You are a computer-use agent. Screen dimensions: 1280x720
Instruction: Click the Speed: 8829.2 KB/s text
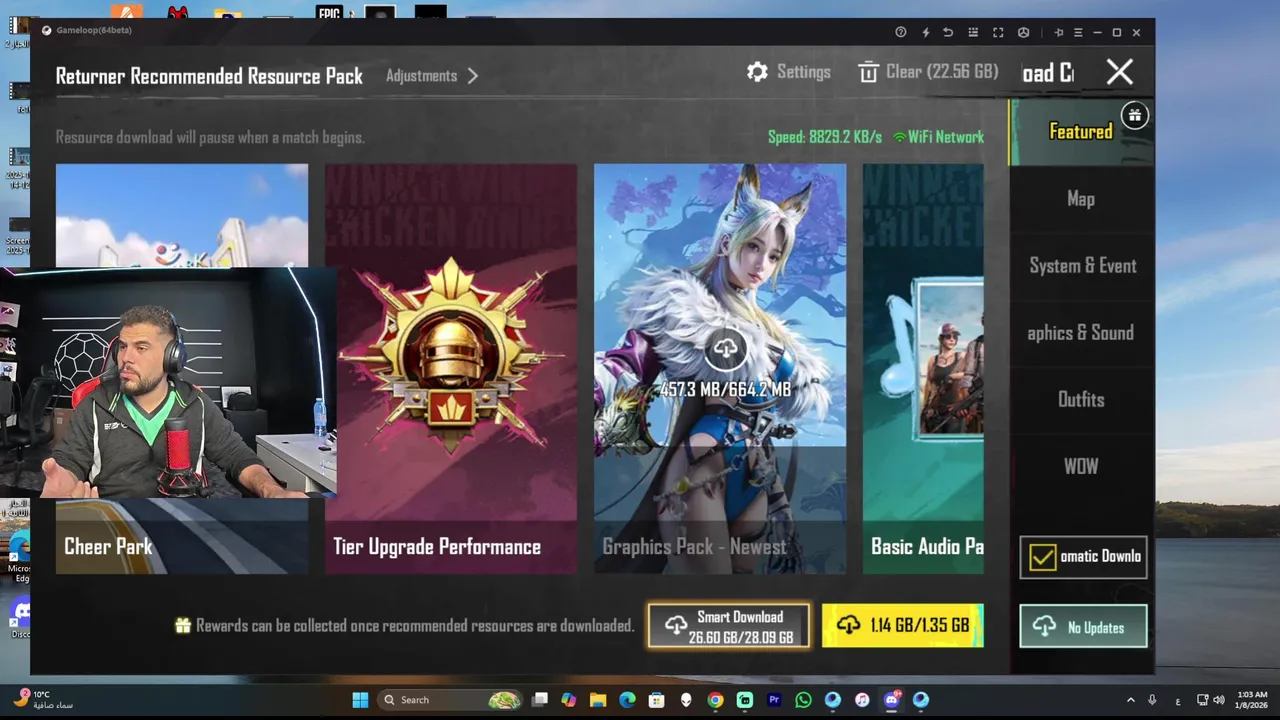(x=825, y=137)
